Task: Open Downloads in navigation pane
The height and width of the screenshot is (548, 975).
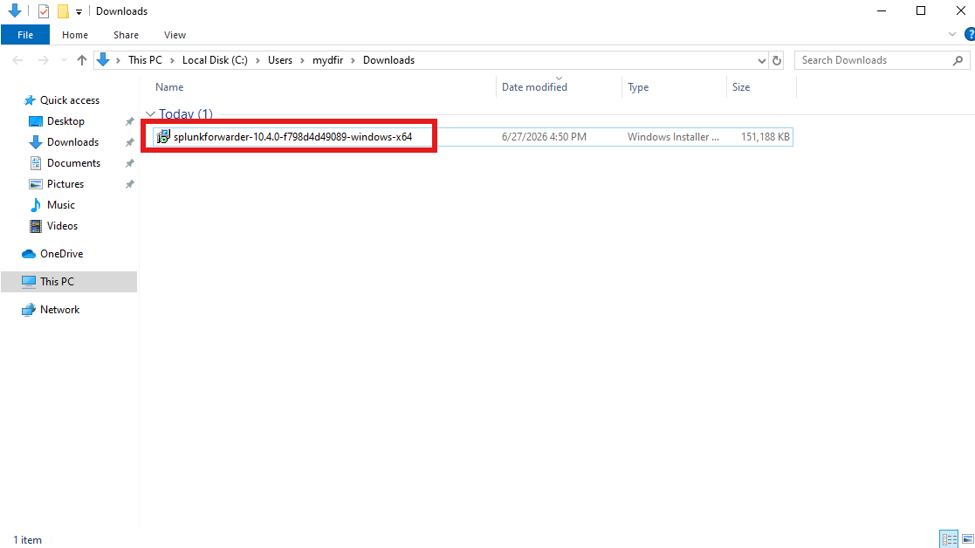Action: [73, 142]
